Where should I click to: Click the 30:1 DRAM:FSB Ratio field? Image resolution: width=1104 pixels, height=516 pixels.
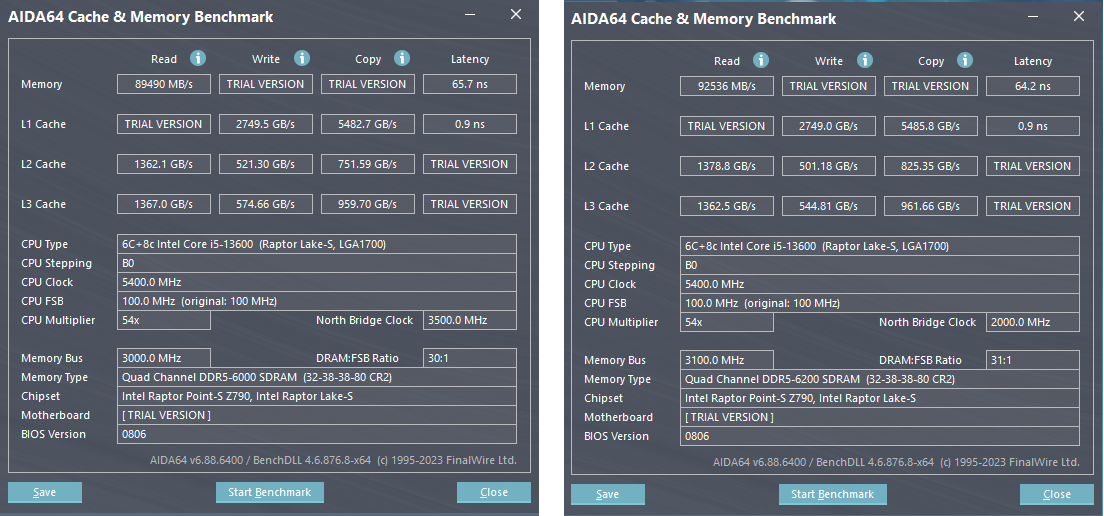[x=470, y=358]
